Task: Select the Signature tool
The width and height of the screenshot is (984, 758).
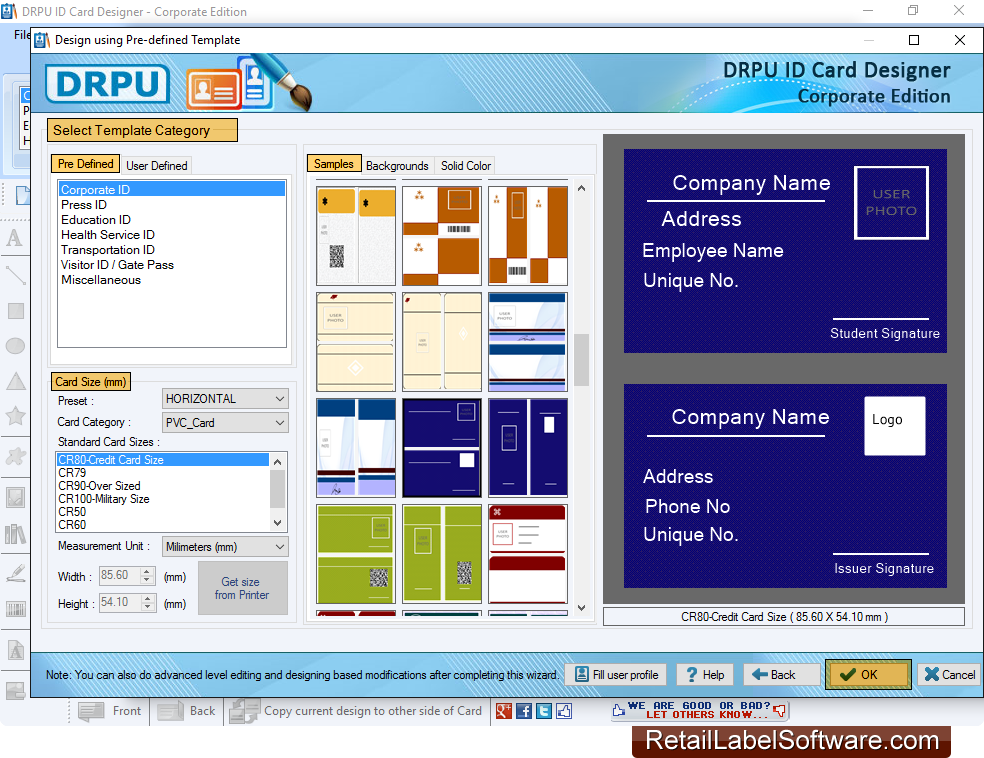Action: pyautogui.click(x=15, y=572)
